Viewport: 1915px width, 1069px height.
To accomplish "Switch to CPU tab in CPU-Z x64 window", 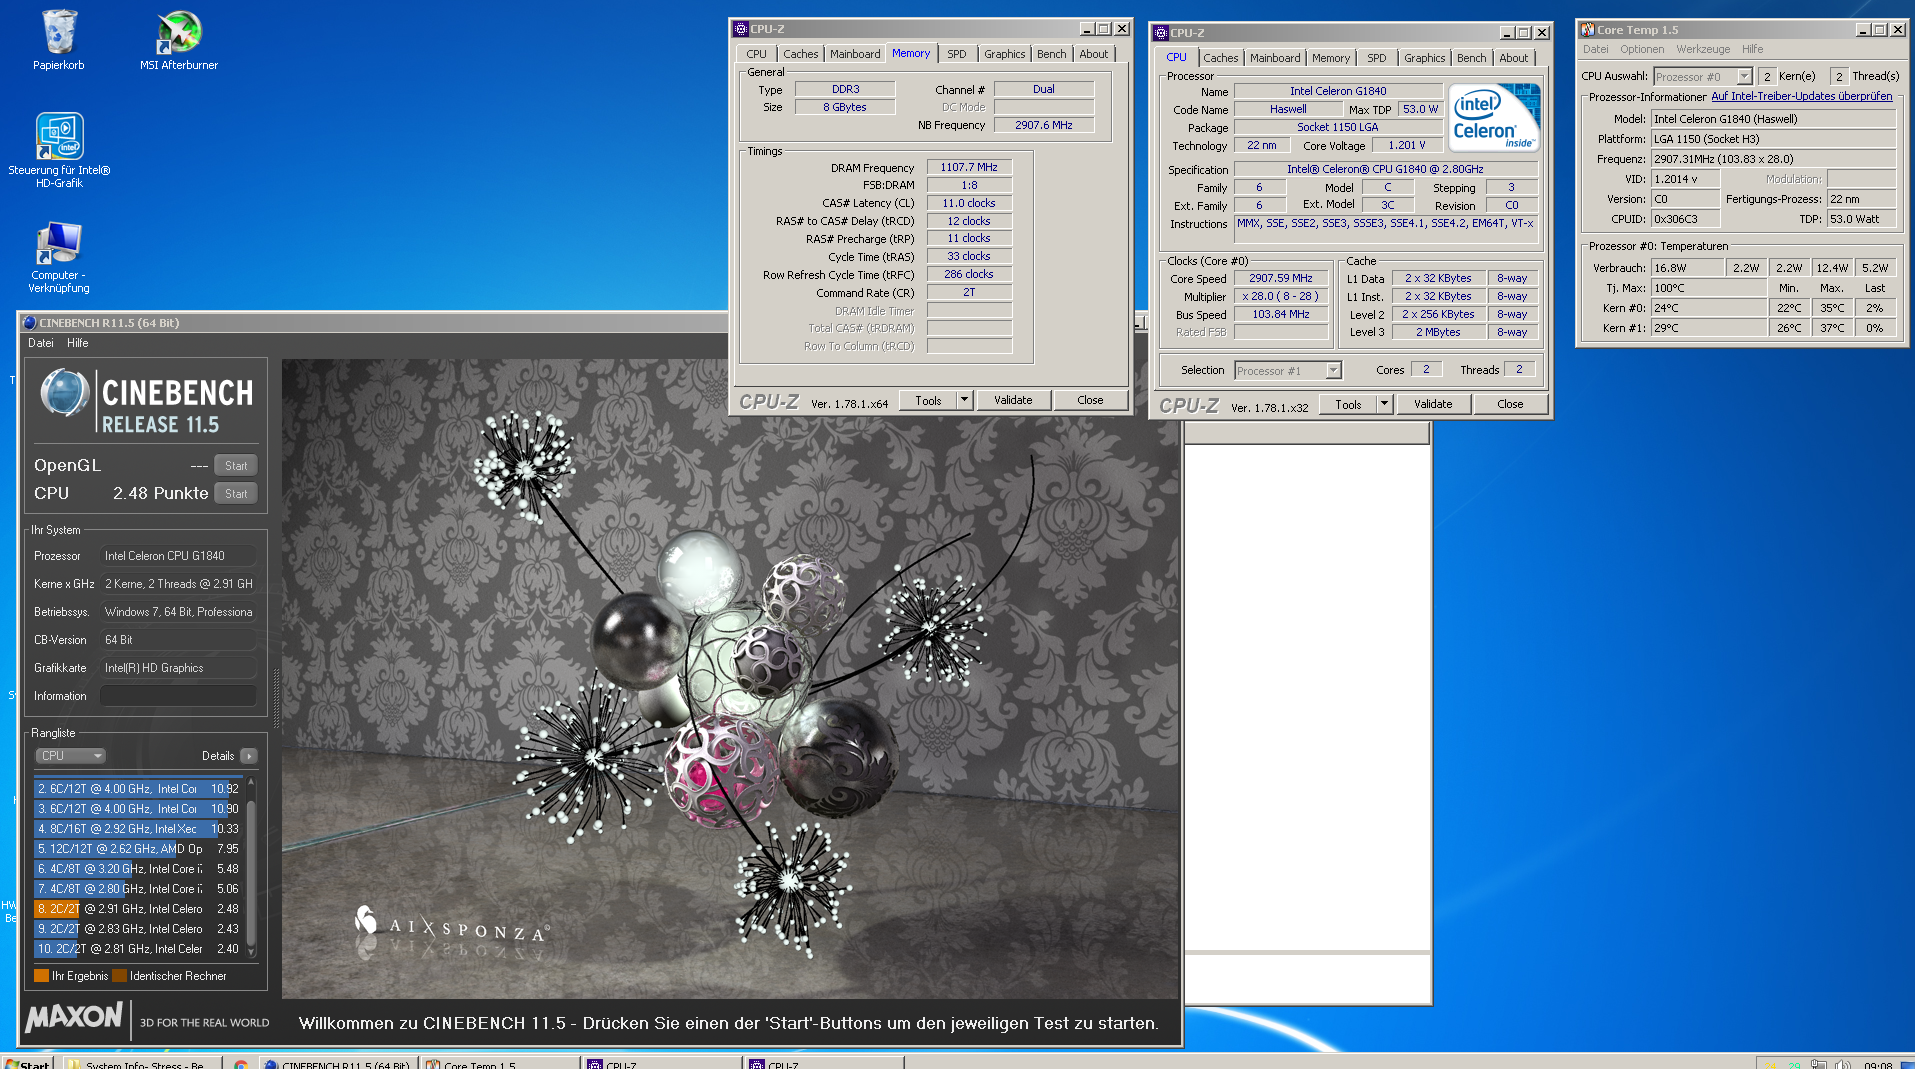I will click(757, 54).
